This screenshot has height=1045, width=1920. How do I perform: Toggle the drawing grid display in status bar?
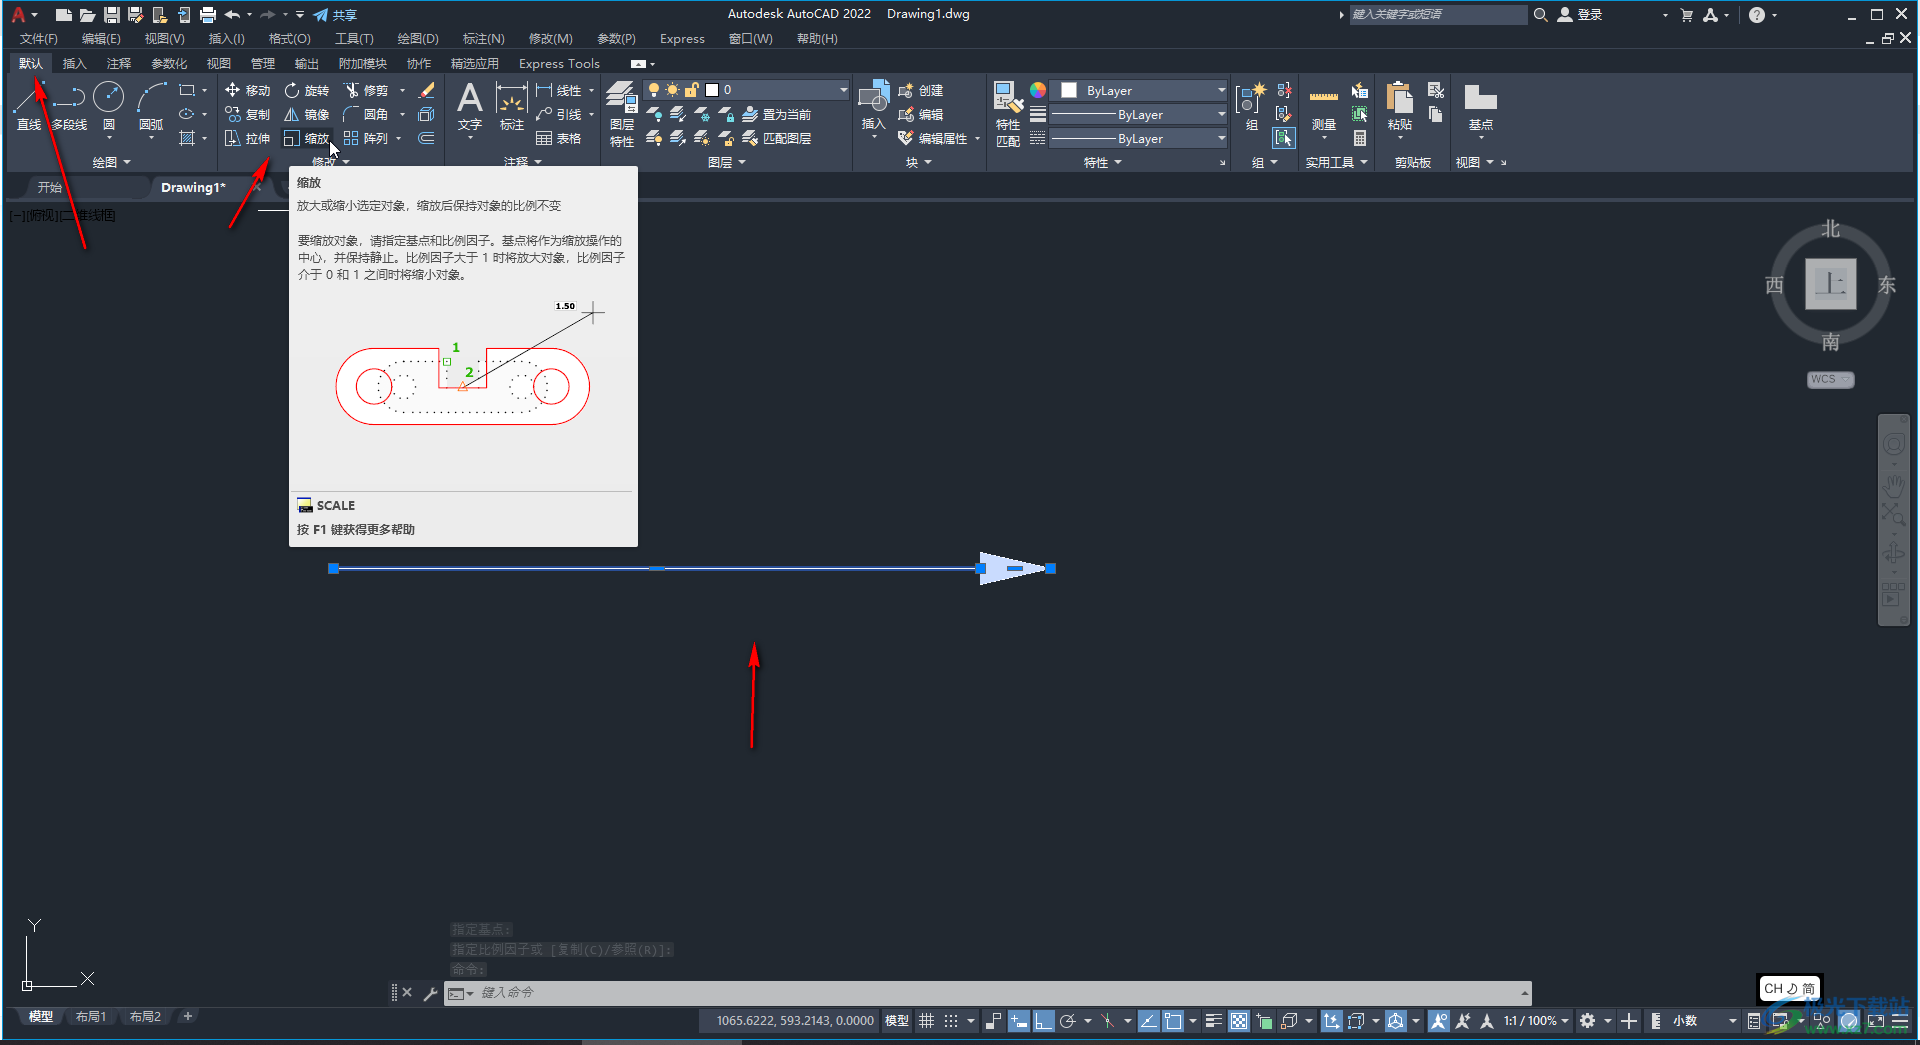pos(926,1021)
